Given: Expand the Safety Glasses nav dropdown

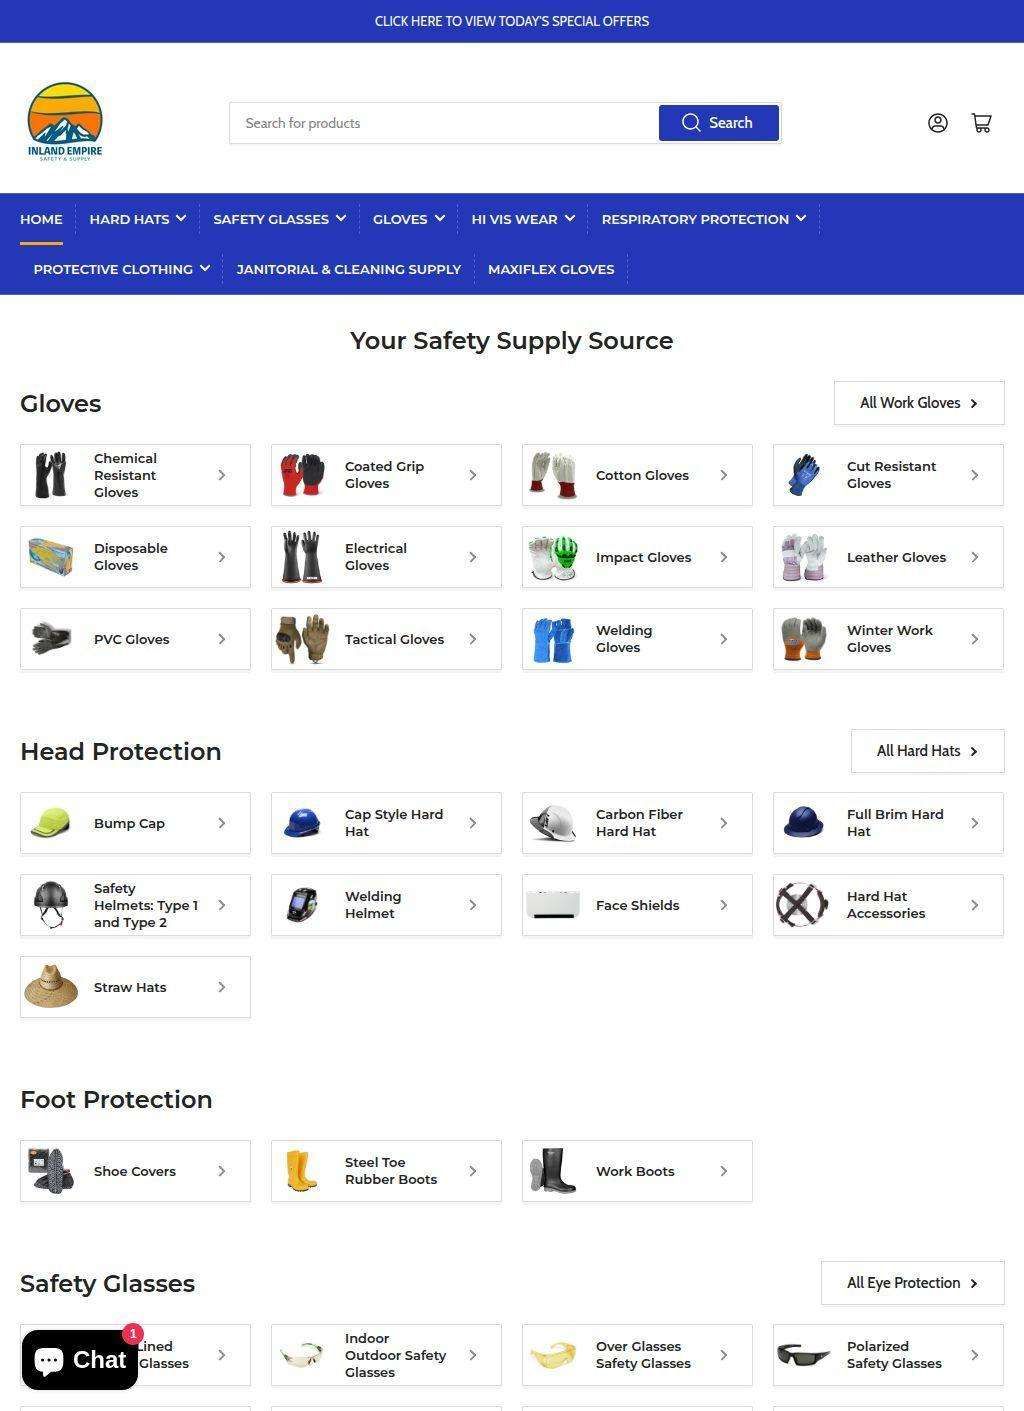Looking at the screenshot, I should coord(279,219).
